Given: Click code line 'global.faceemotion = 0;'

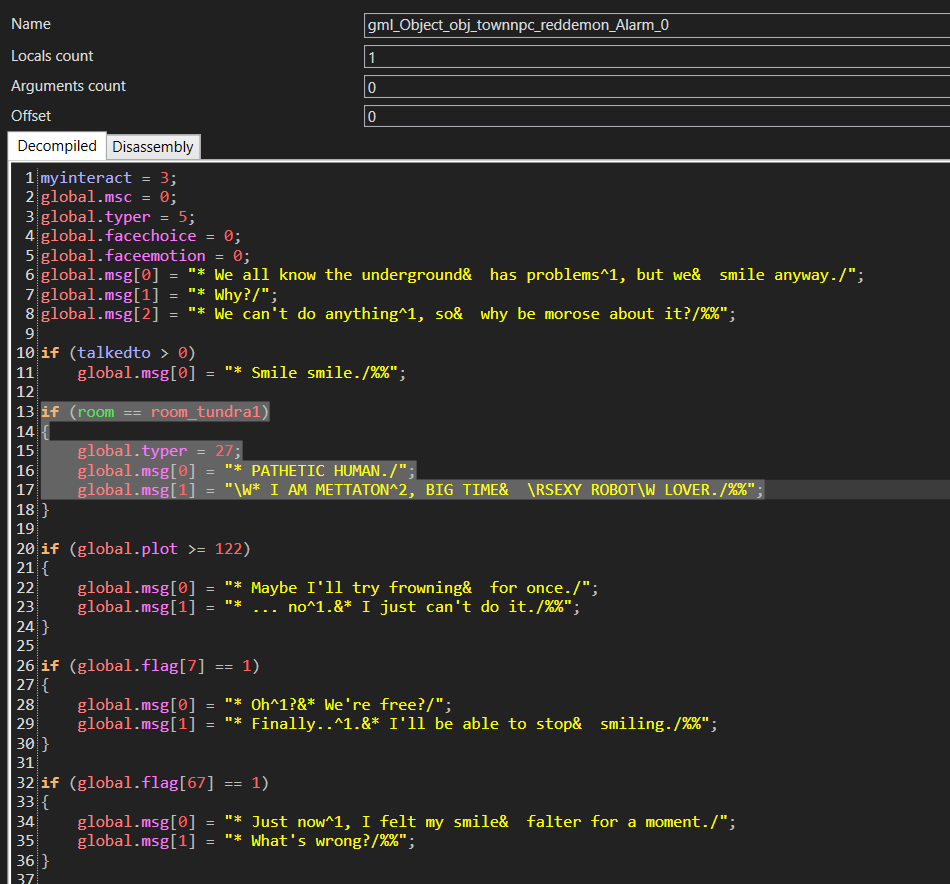Looking at the screenshot, I should click(145, 256).
